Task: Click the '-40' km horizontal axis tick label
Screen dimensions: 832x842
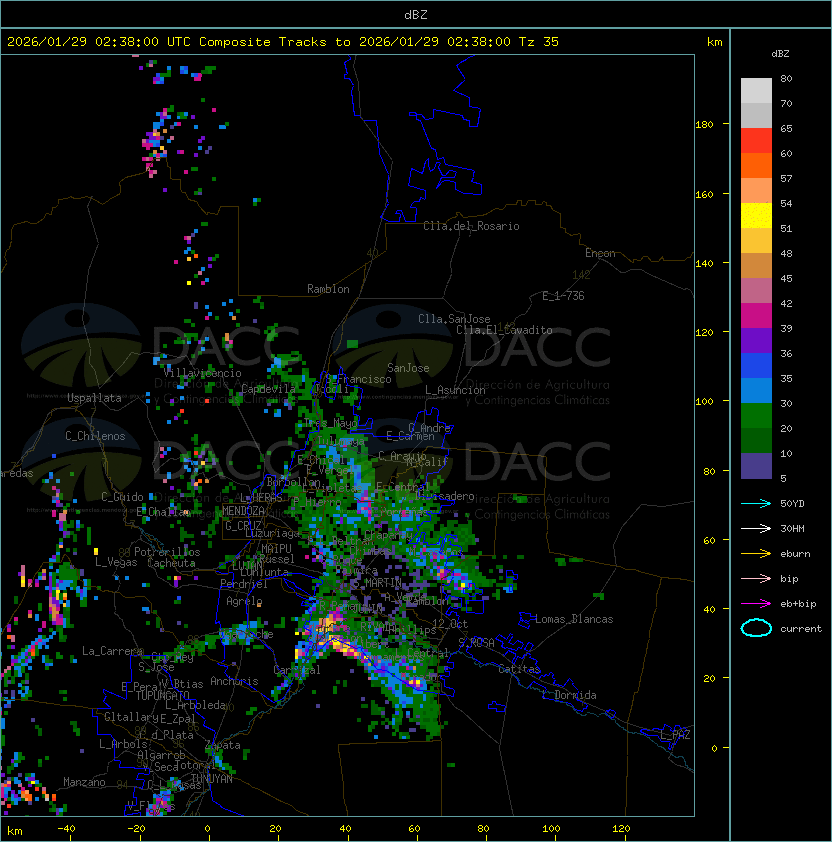Action: [66, 829]
